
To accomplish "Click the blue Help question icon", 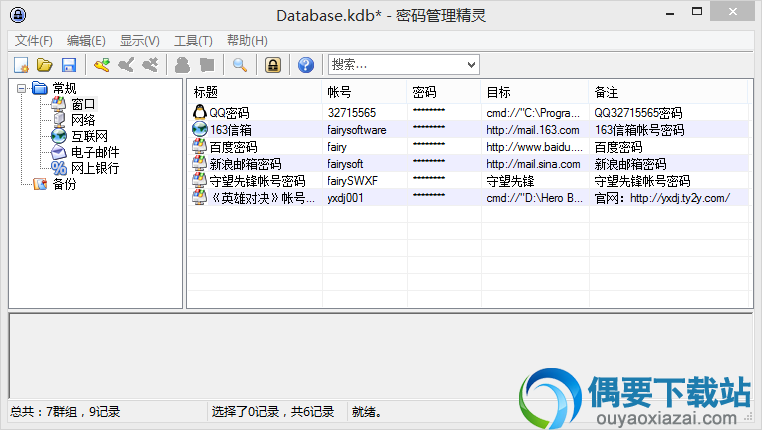I will pyautogui.click(x=306, y=65).
